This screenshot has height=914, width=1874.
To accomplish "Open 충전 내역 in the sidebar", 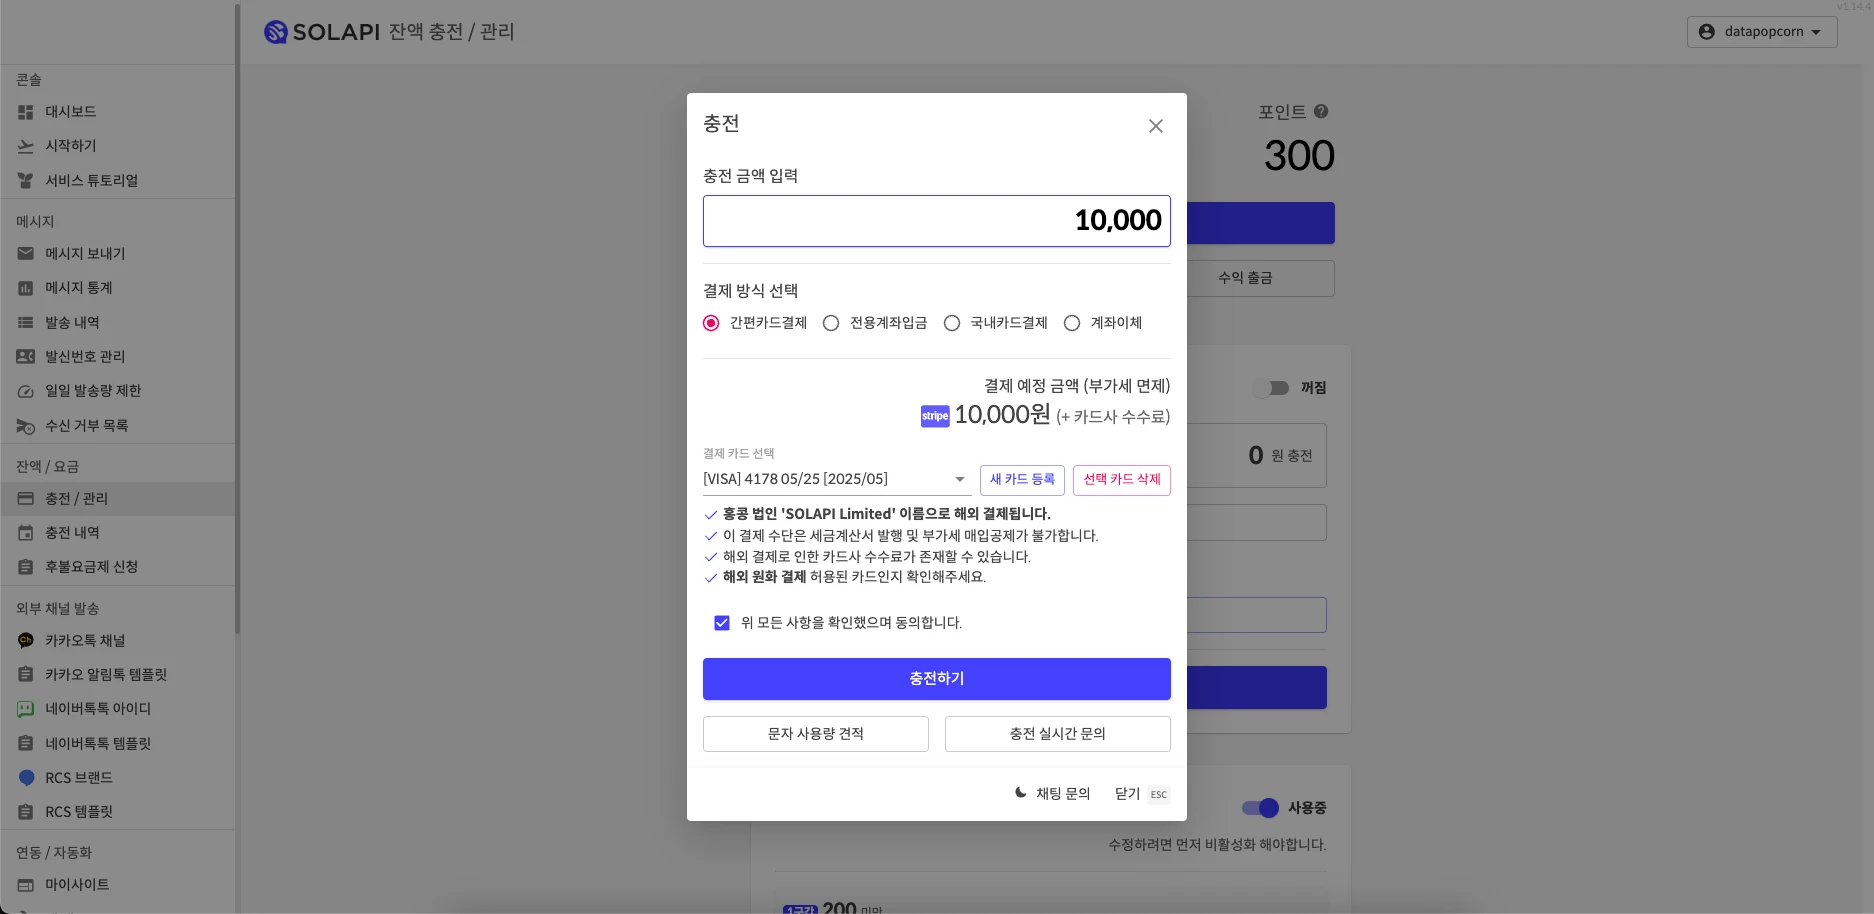I will (117, 533).
